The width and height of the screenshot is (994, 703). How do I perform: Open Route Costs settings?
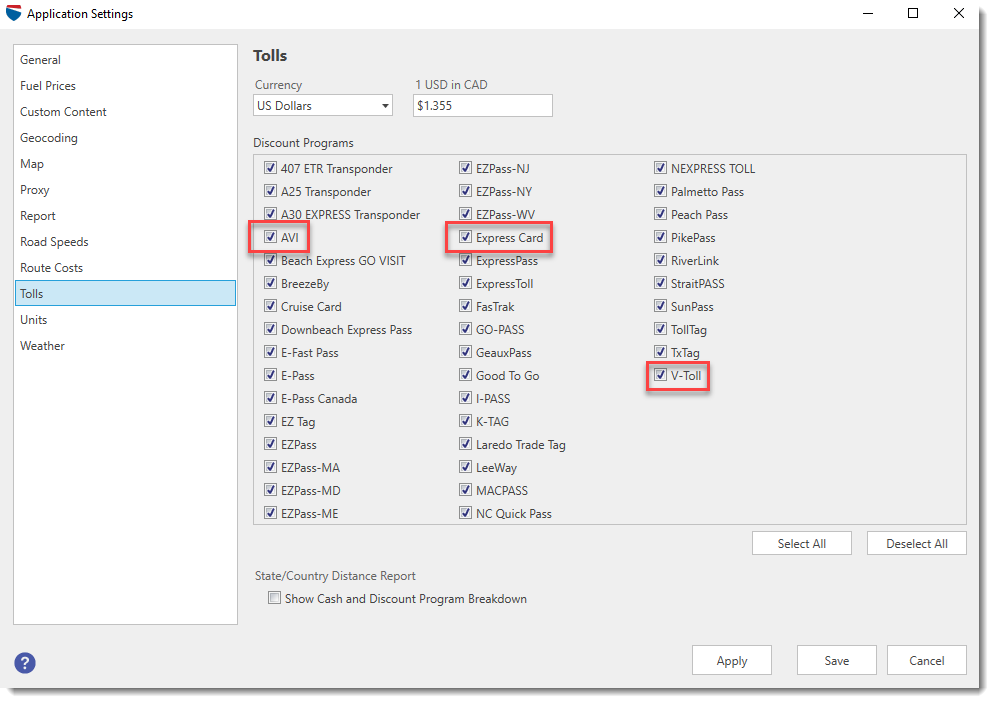126,268
